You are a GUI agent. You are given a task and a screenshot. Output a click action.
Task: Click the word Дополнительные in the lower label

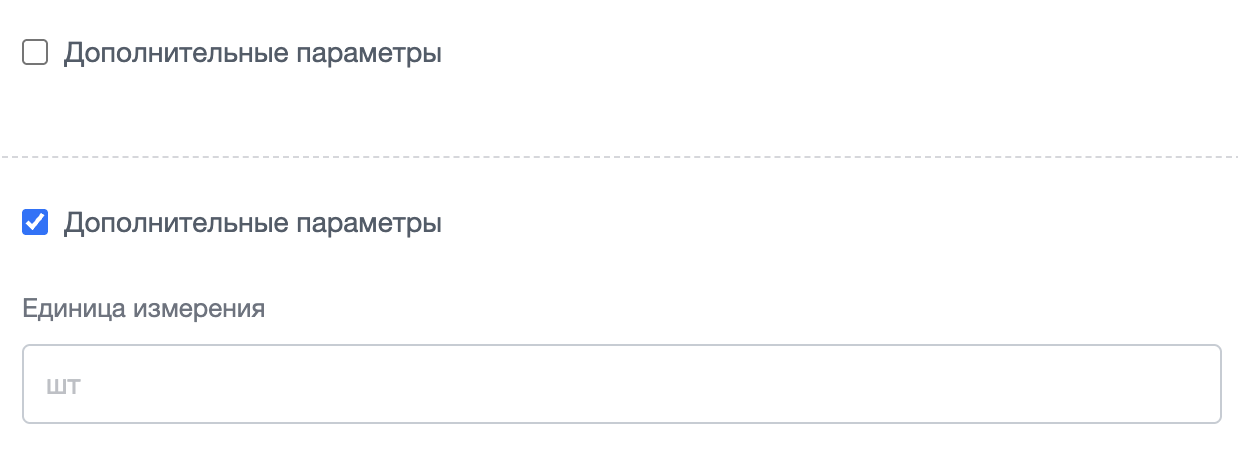click(x=177, y=223)
